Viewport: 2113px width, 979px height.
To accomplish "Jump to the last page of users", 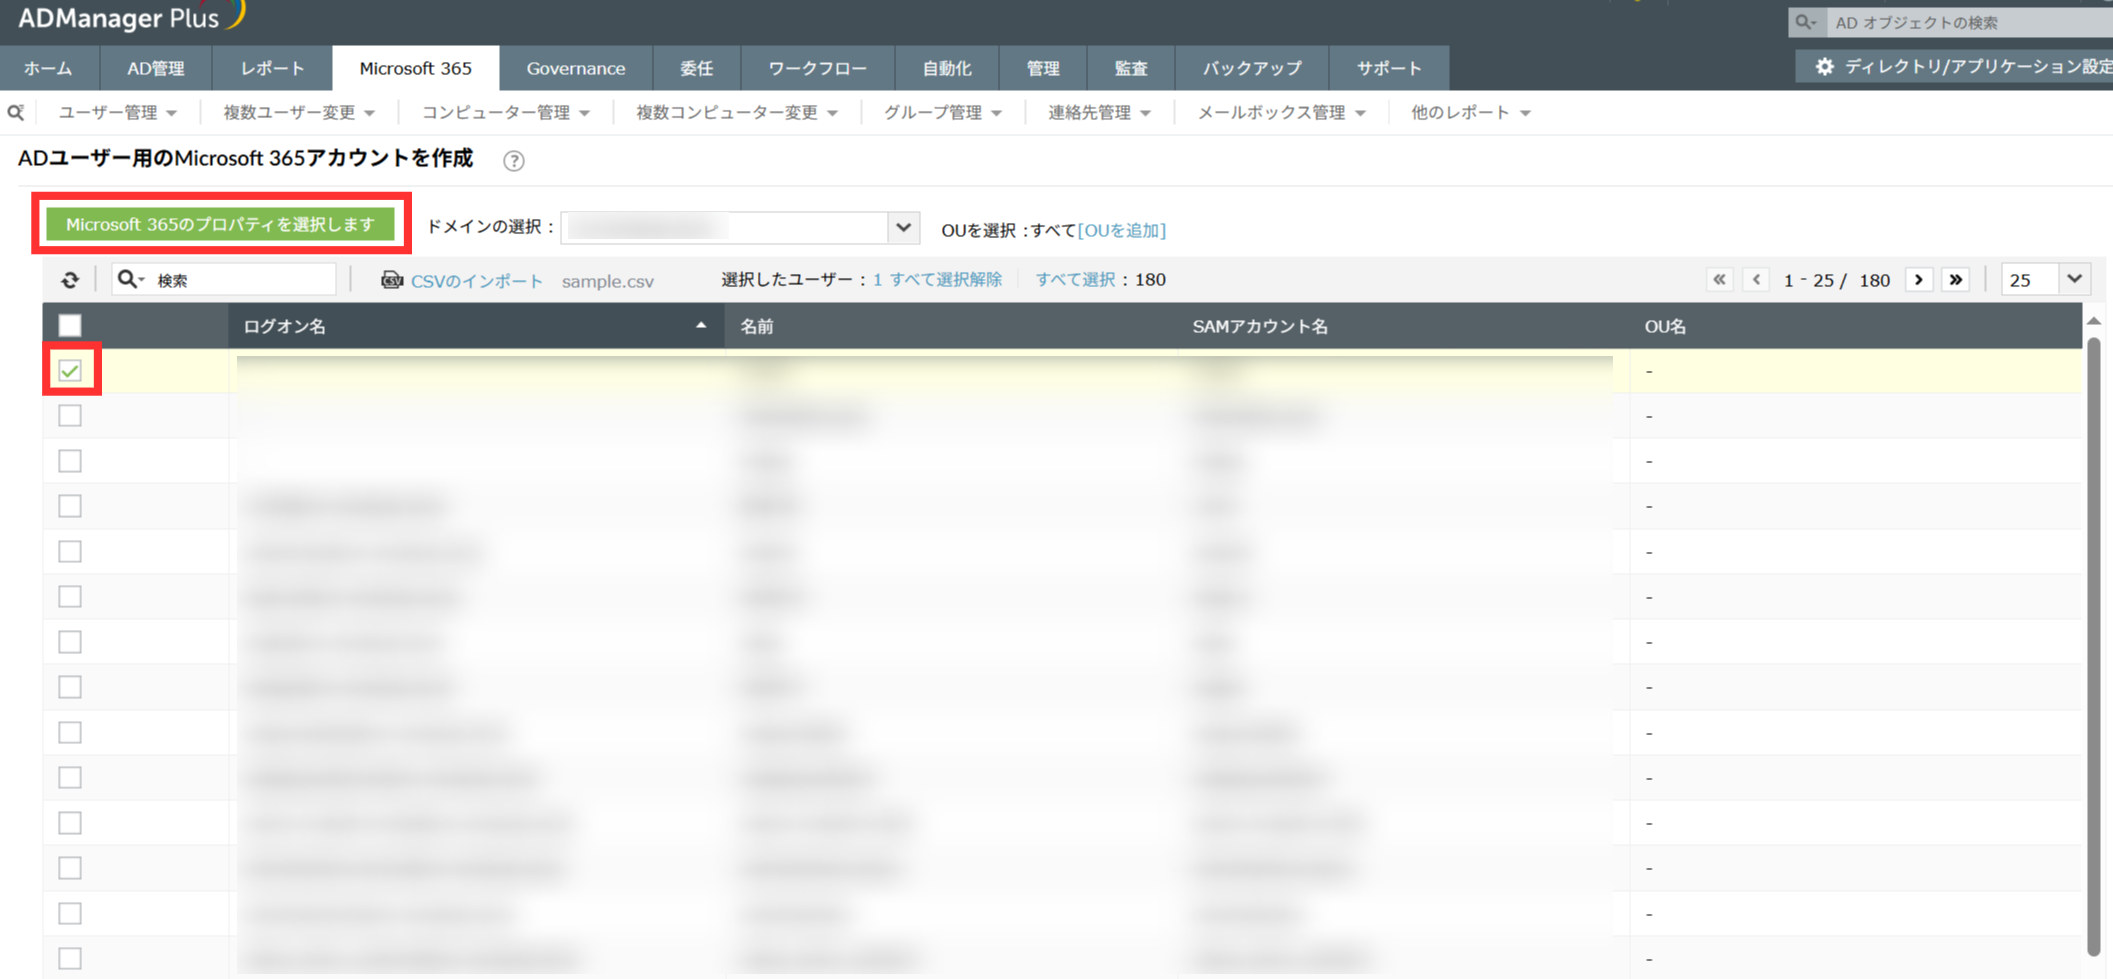I will click(x=1956, y=280).
